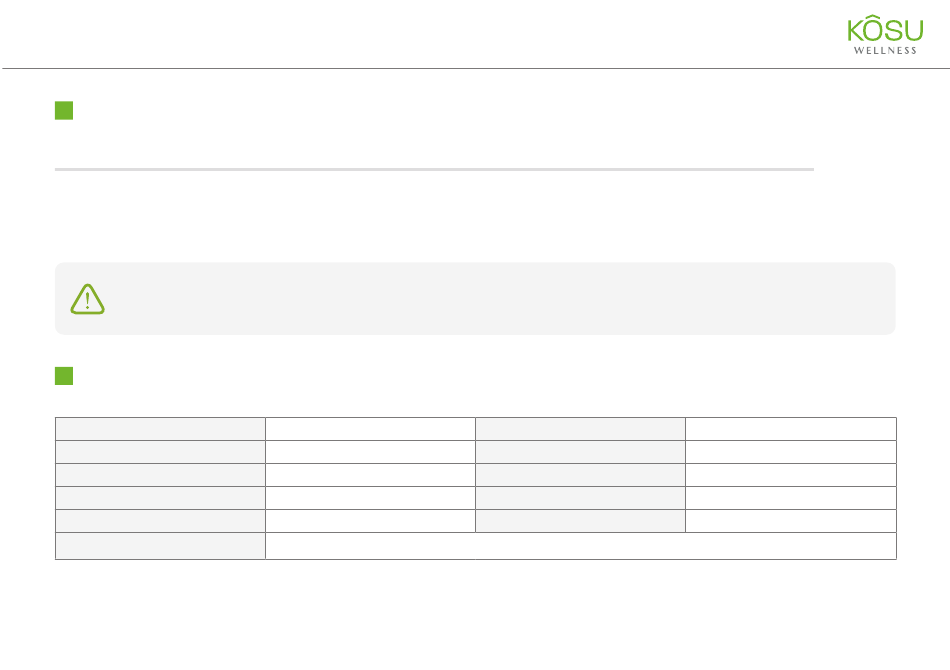This screenshot has width=950, height=670.
Task: Click the WELLNESS text under the logo
Action: (885, 50)
